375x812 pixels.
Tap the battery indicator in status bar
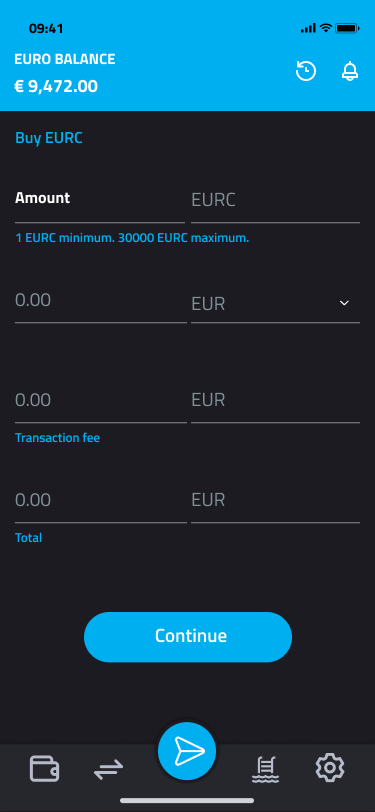[x=347, y=28]
